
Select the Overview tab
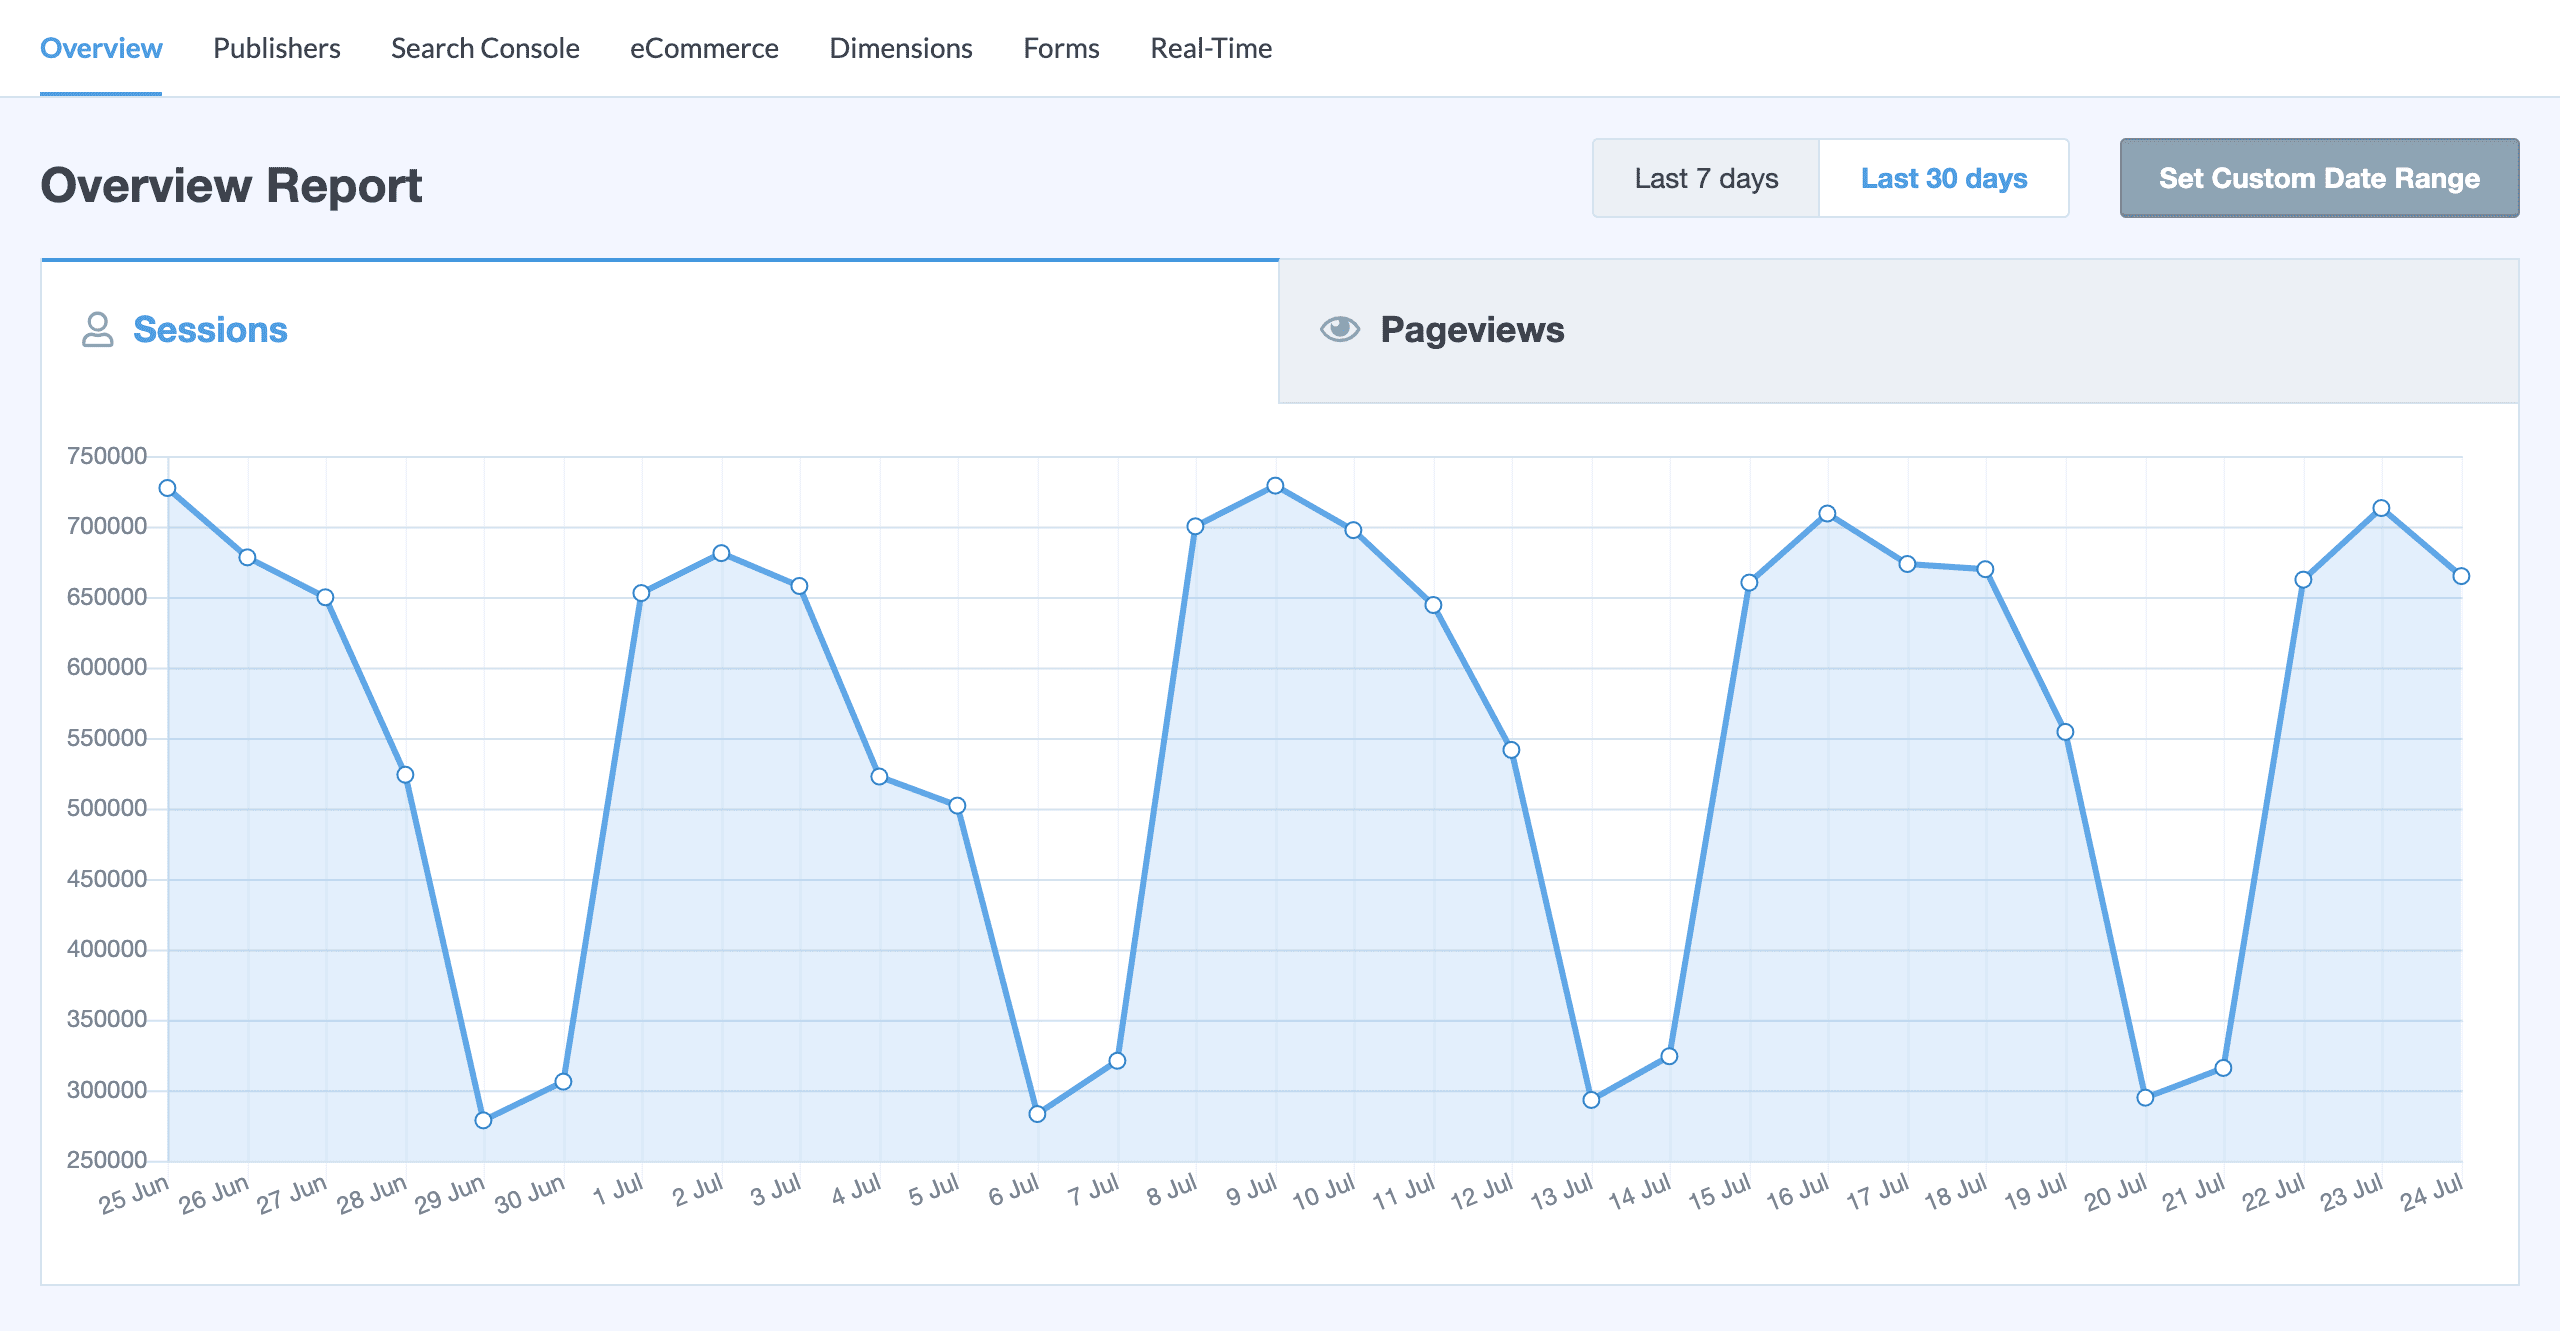click(x=101, y=47)
